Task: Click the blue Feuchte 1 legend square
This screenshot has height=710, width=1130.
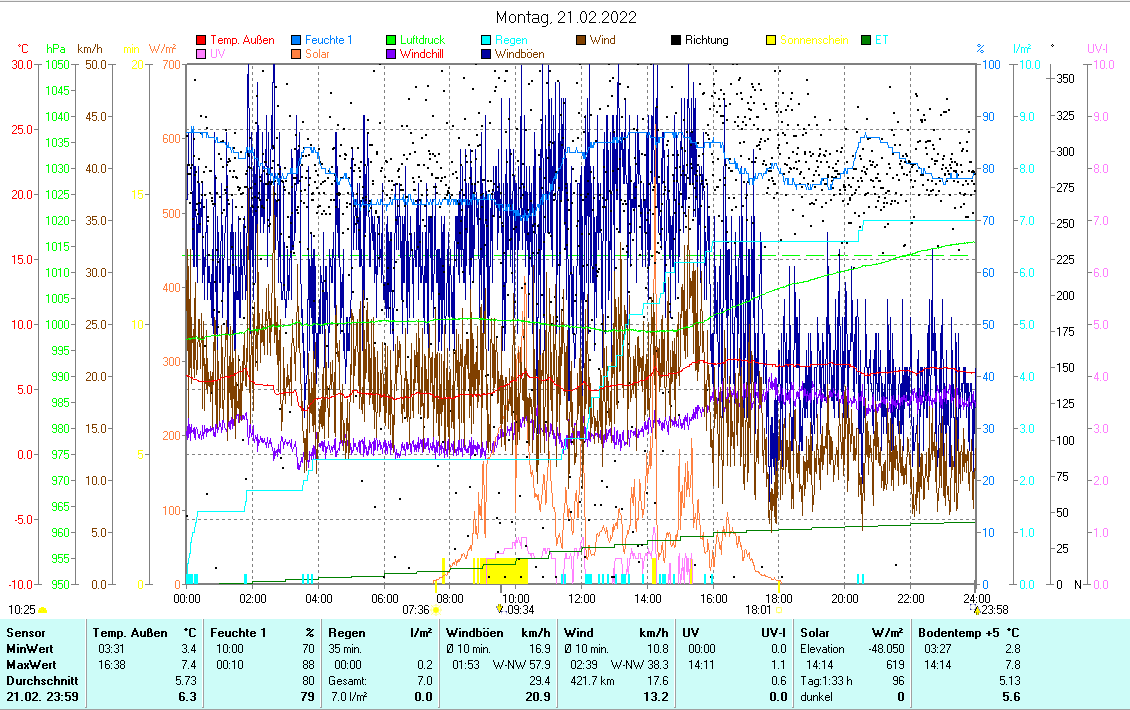Action: coord(297,41)
